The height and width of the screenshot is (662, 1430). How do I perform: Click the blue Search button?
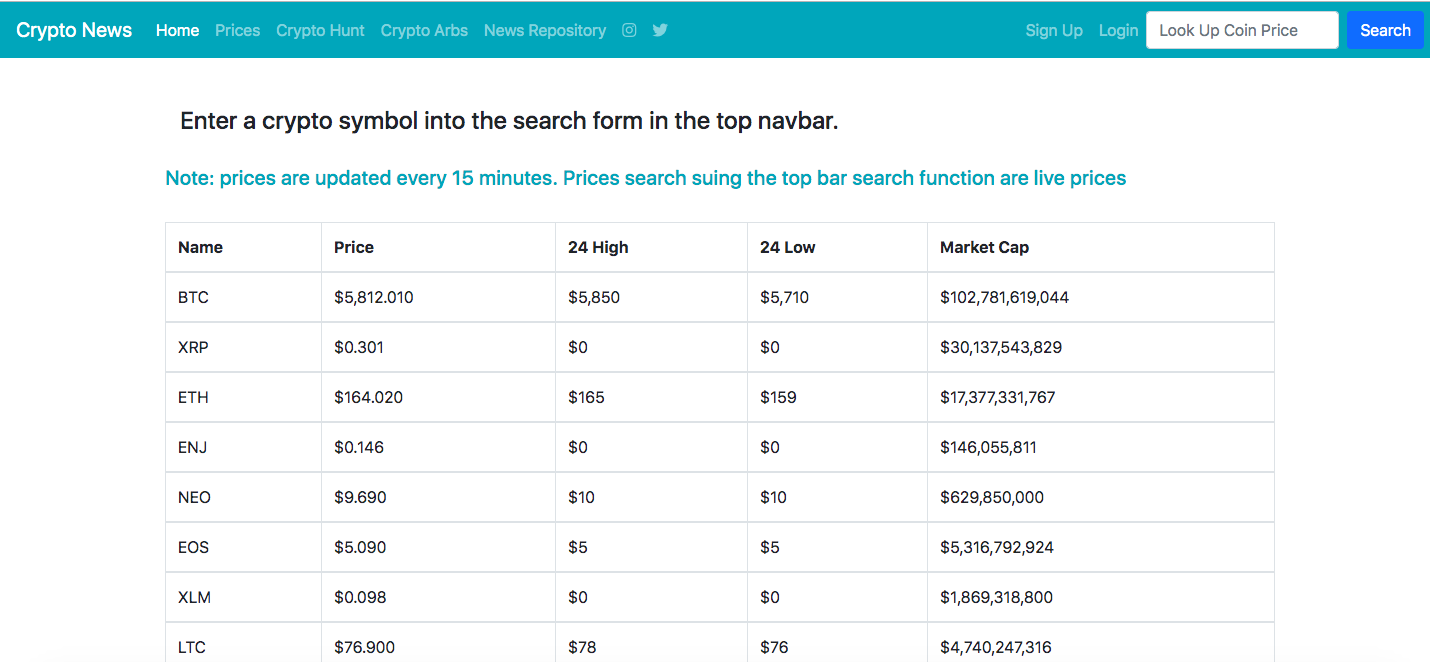(1385, 30)
